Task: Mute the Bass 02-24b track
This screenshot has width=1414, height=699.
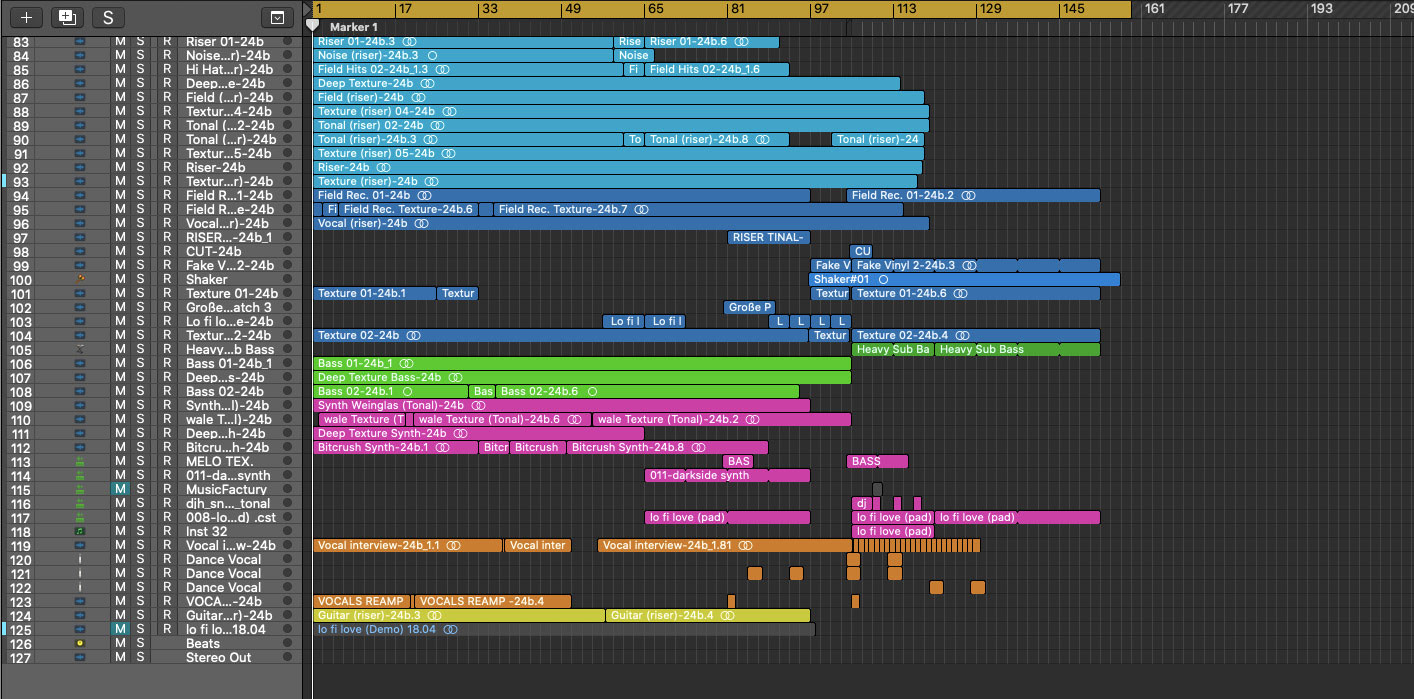Action: pos(120,391)
